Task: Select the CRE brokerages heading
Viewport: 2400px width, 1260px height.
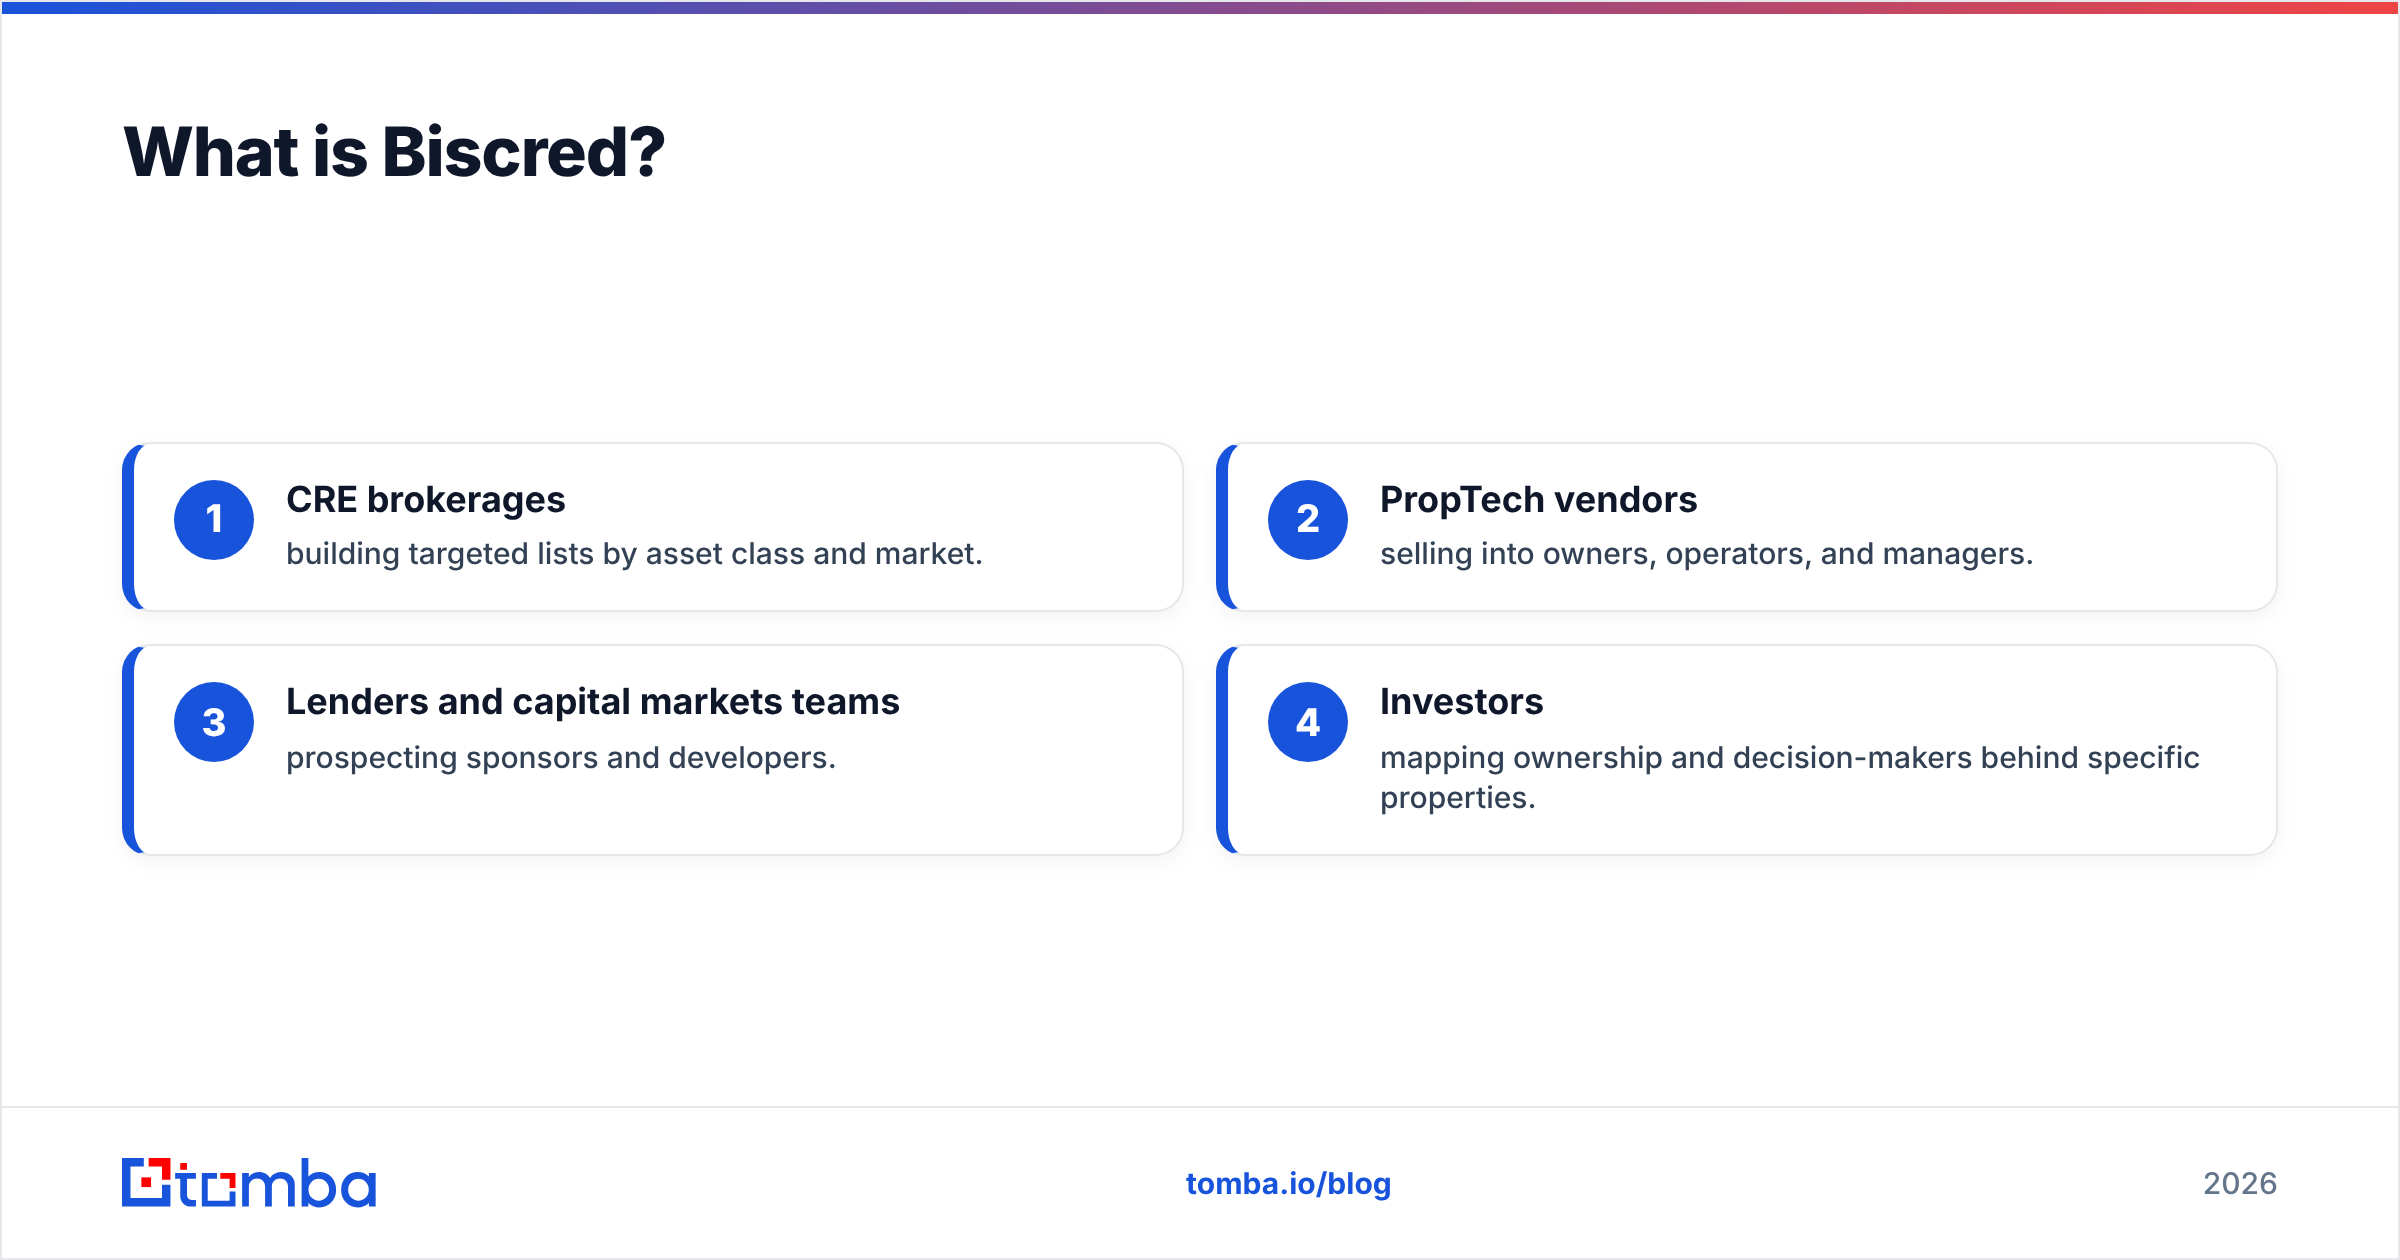Action: 426,500
